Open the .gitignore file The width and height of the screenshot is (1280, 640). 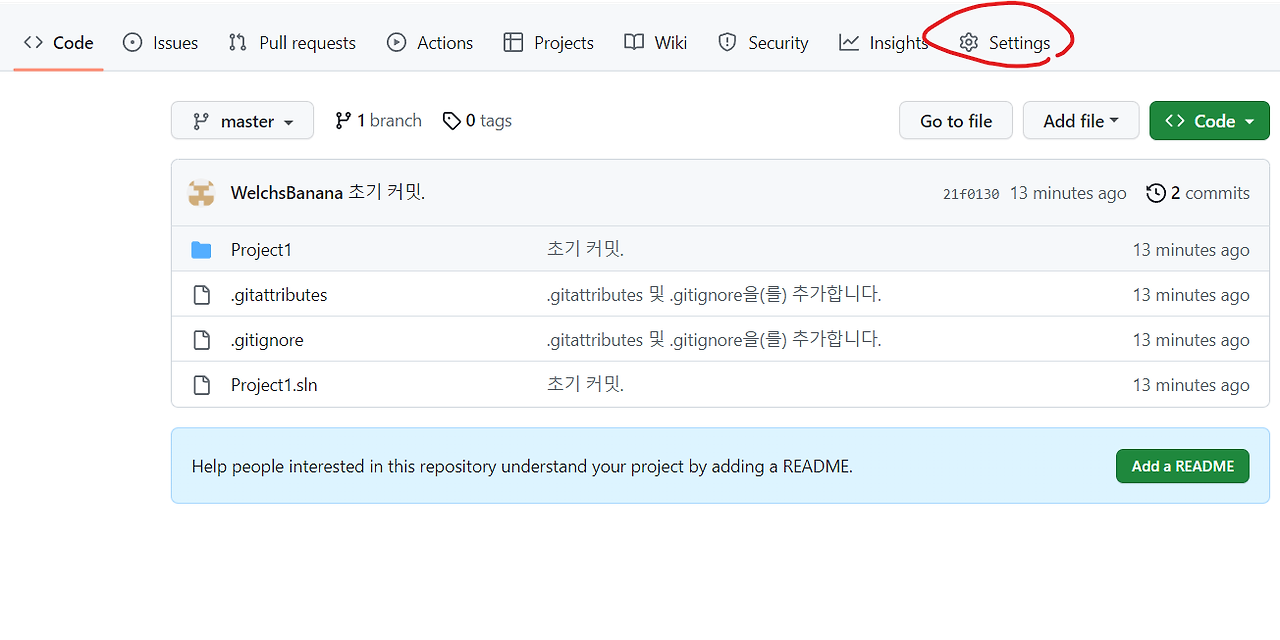pos(267,340)
